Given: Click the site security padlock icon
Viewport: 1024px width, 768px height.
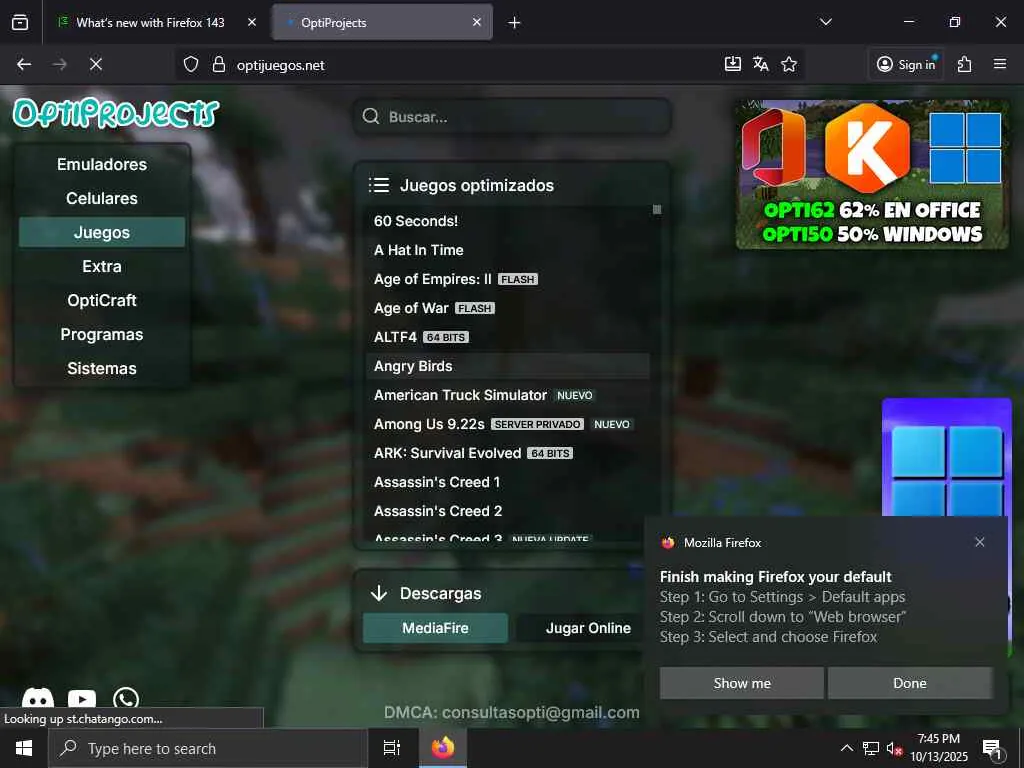Looking at the screenshot, I should [219, 65].
